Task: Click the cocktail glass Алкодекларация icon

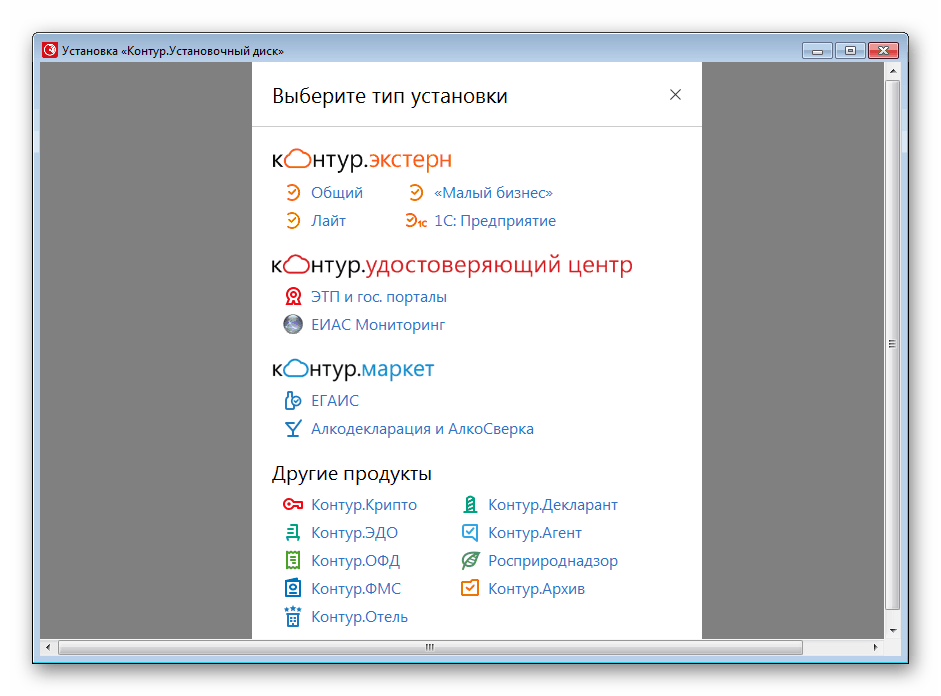Action: pos(292,429)
